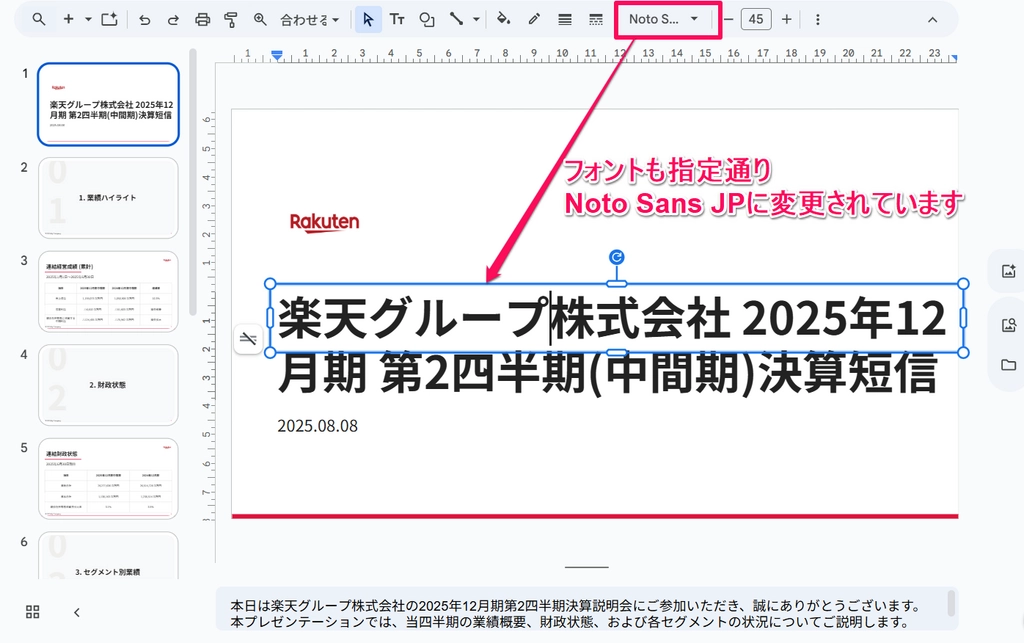Click date text 2025.08.08
Viewport: 1024px width, 643px height.
point(317,426)
